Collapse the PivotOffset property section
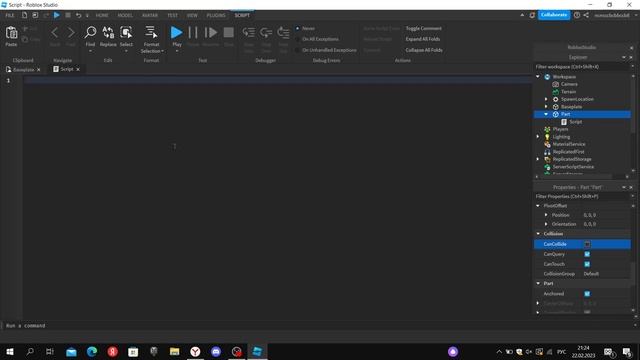640x360 pixels. pyautogui.click(x=538, y=206)
